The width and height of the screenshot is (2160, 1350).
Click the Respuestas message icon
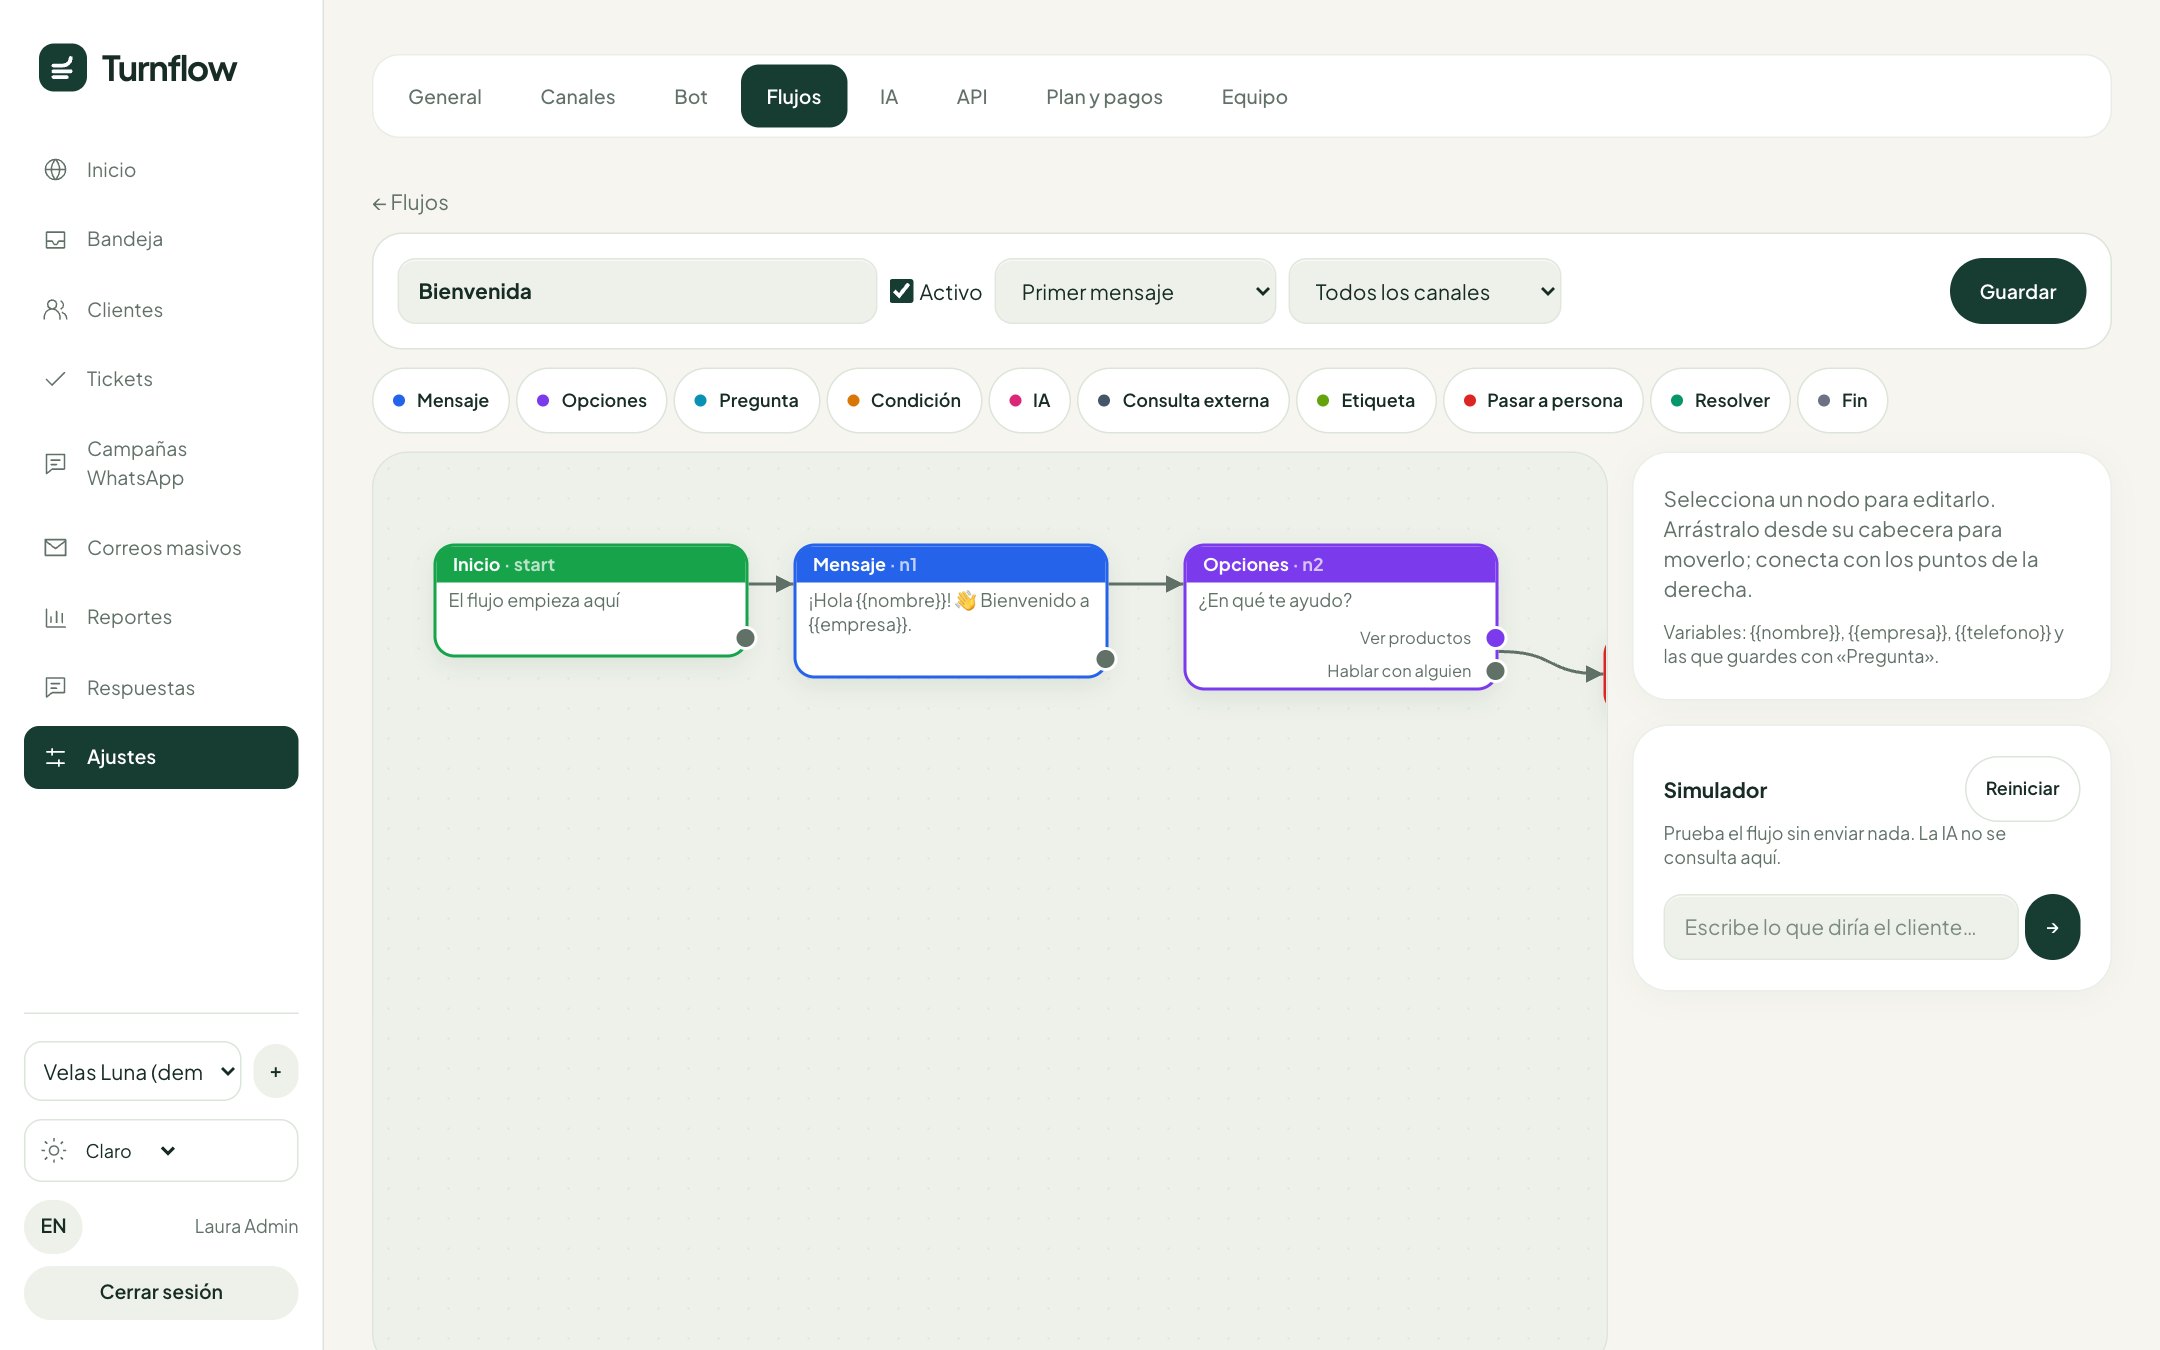[56, 688]
